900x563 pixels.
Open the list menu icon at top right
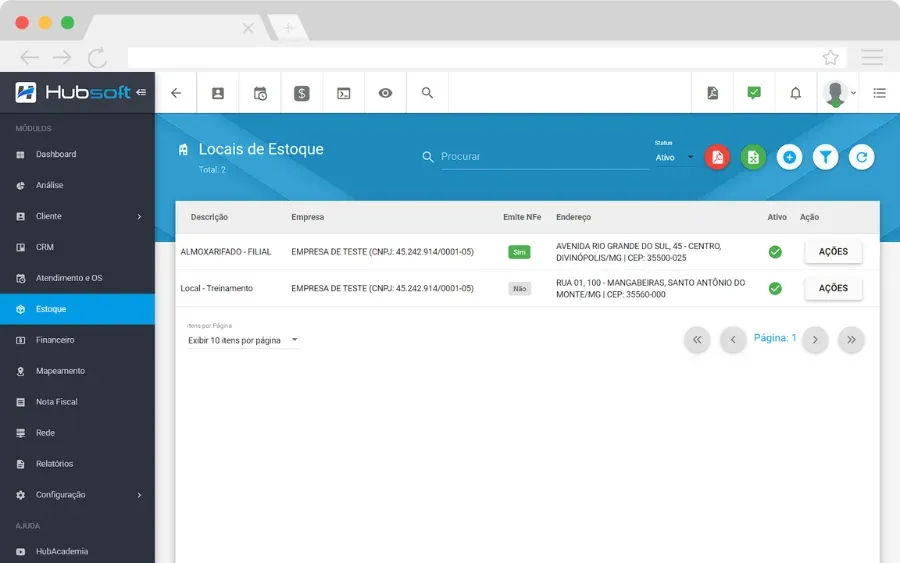click(879, 93)
